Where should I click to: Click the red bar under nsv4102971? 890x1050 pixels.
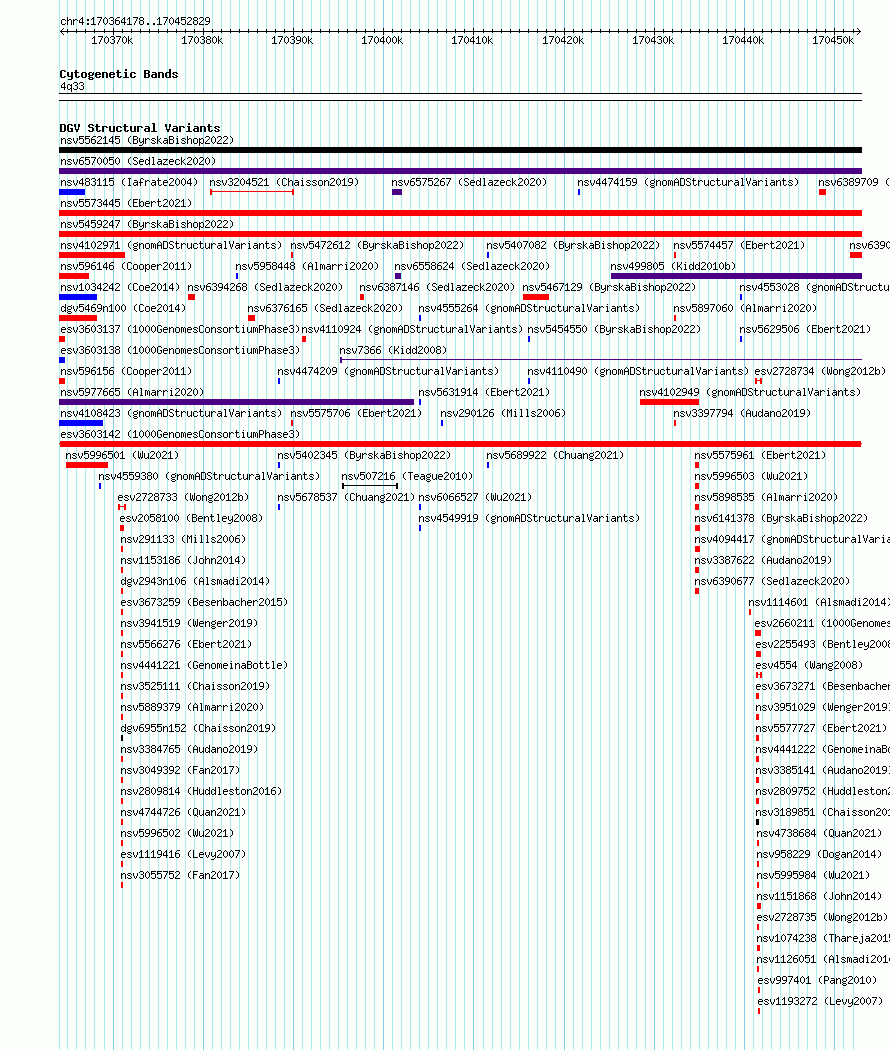coord(92,255)
